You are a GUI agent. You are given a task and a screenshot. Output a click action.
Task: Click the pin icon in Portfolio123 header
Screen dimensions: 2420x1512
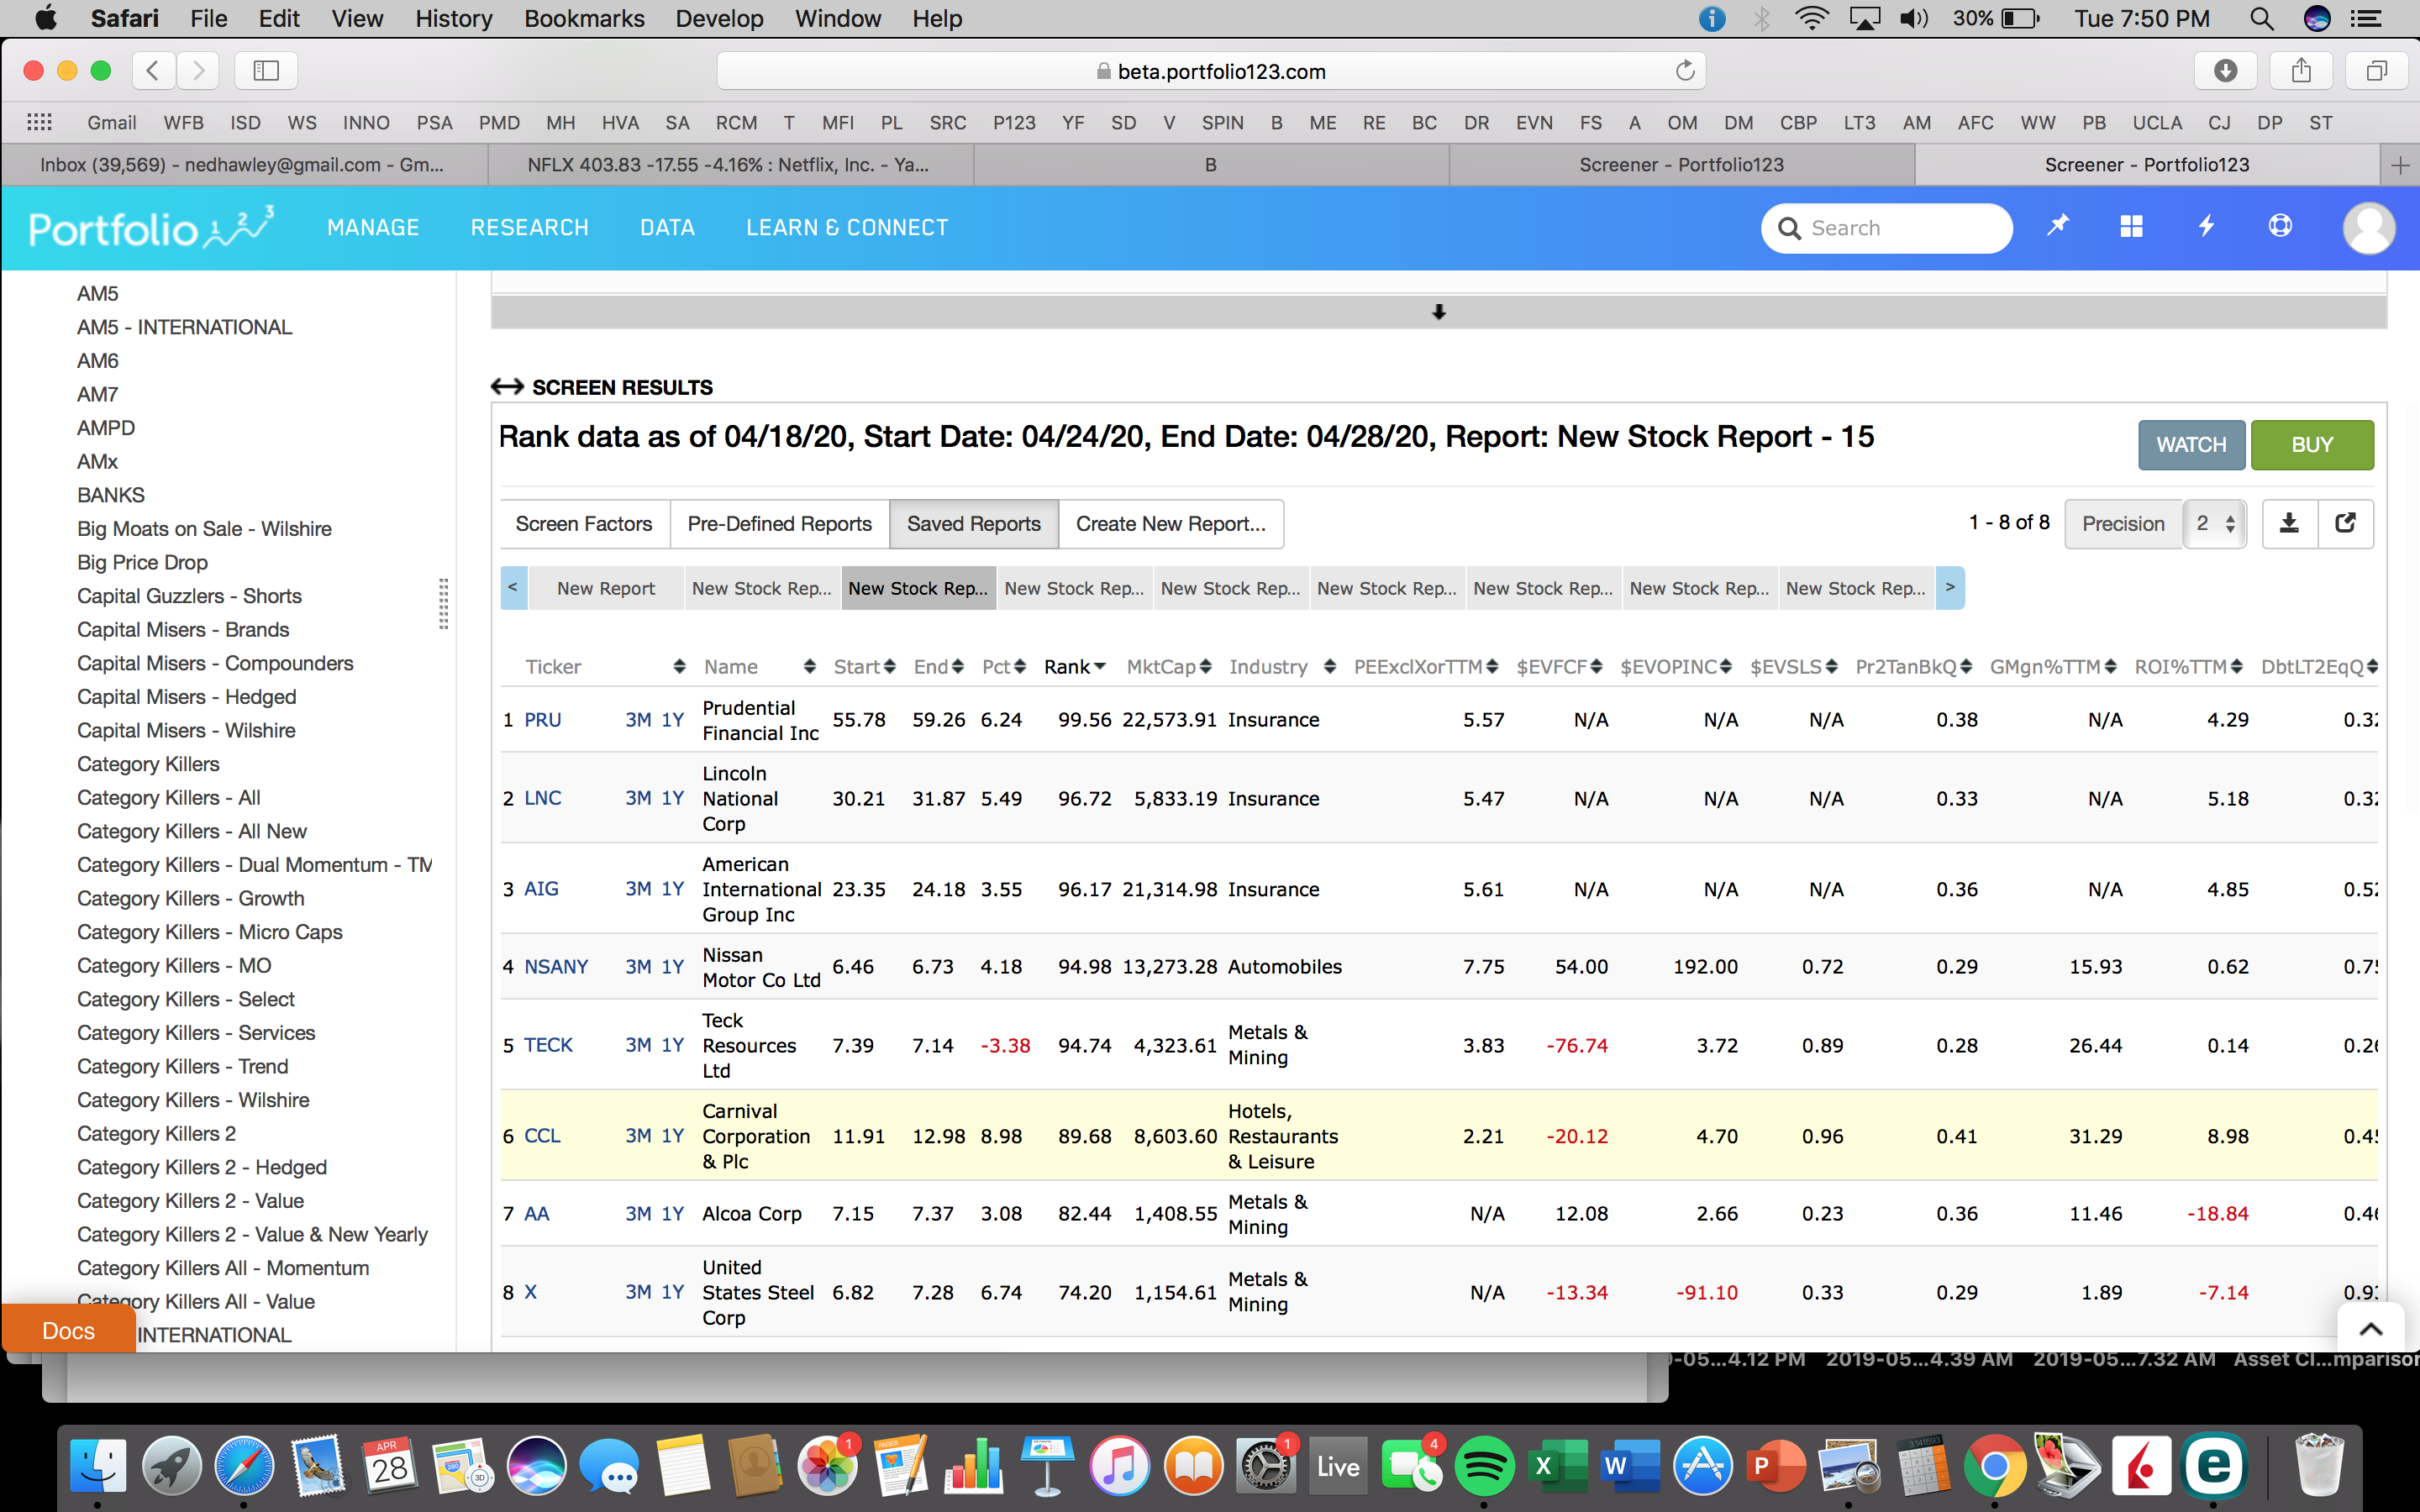2057,226
